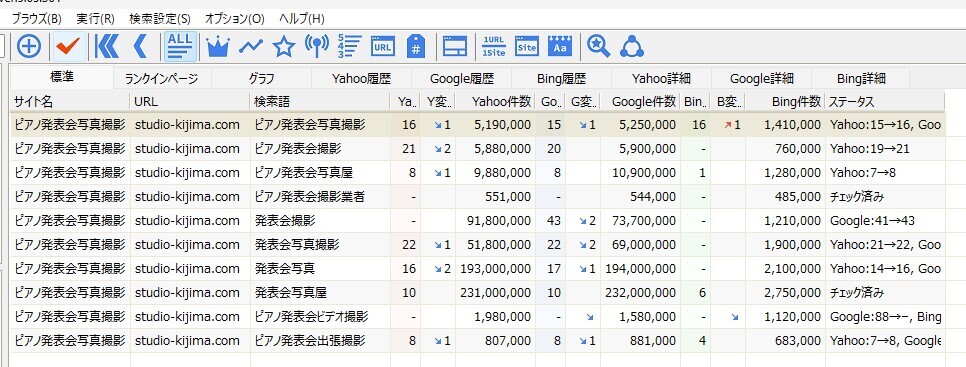This screenshot has height=367, width=966.
Task: Open the line chart trend icon
Action: pos(251,46)
